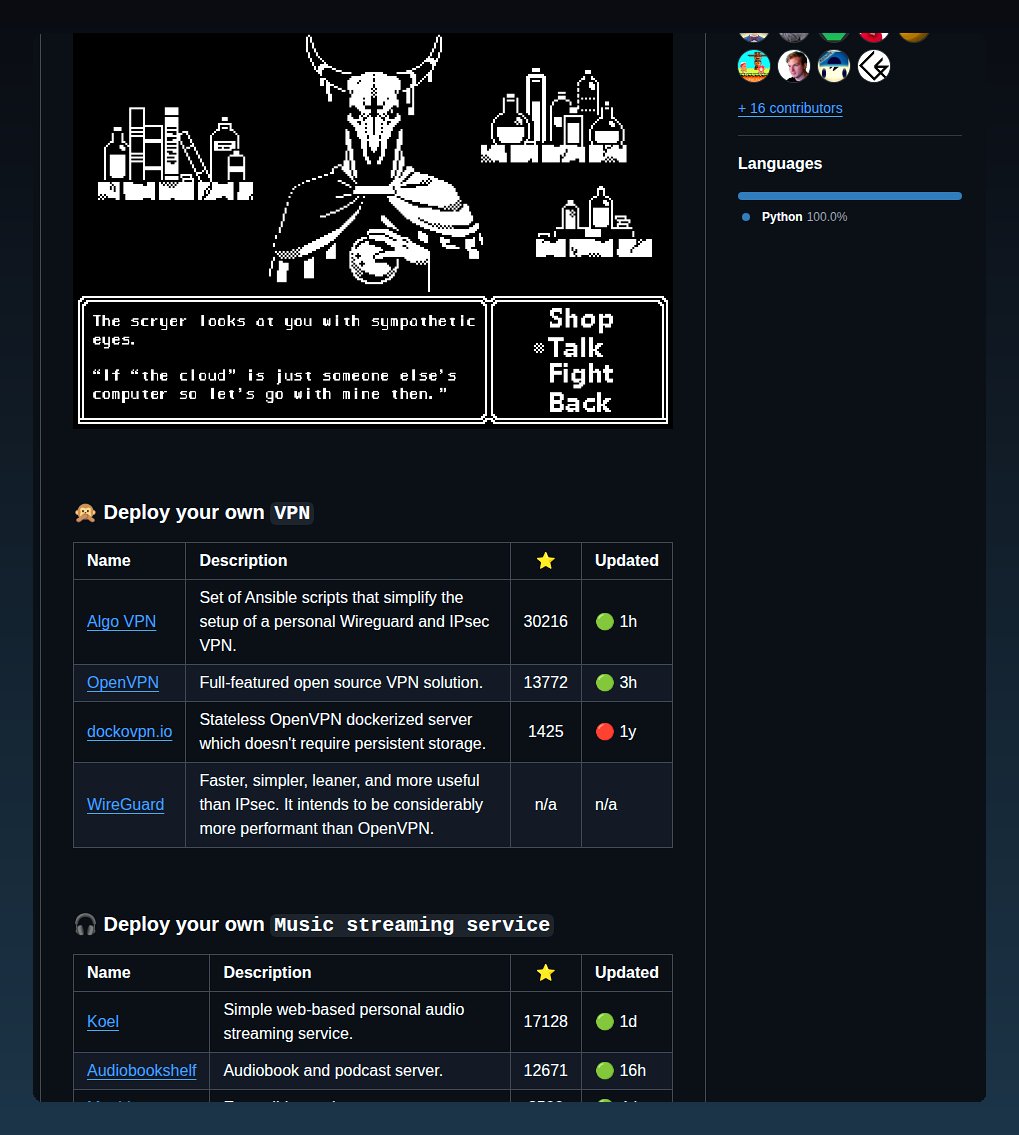Click 'Full-featured open source VPN solution.' description

point(341,683)
